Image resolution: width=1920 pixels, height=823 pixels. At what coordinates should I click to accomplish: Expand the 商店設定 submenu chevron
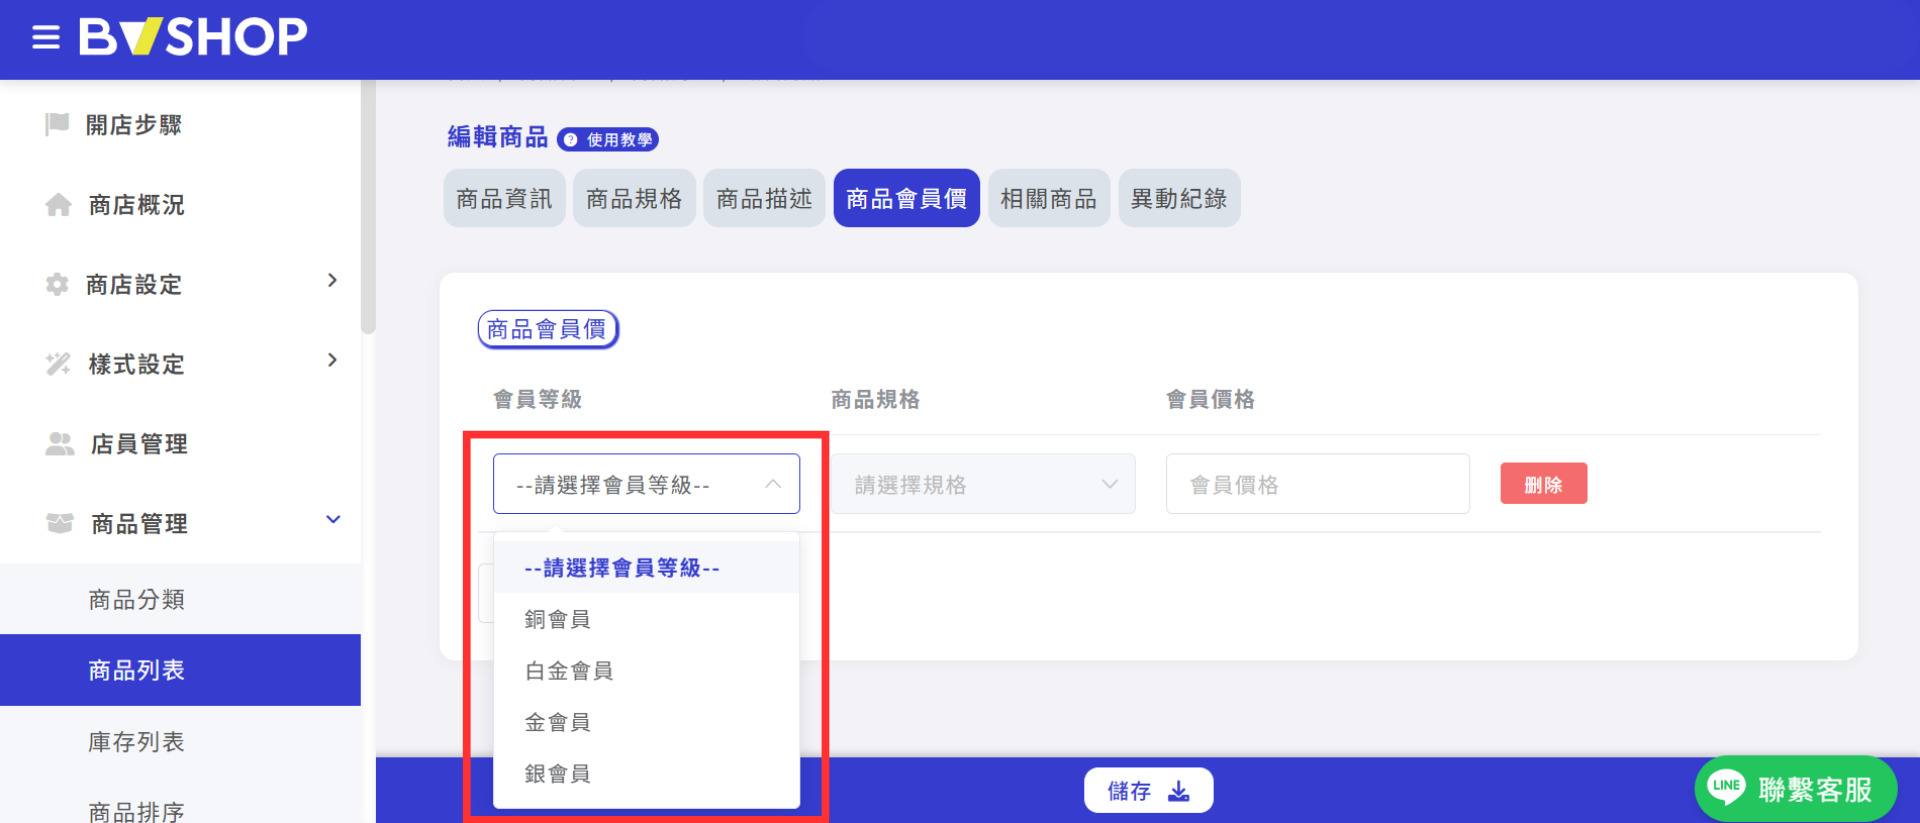pos(332,281)
